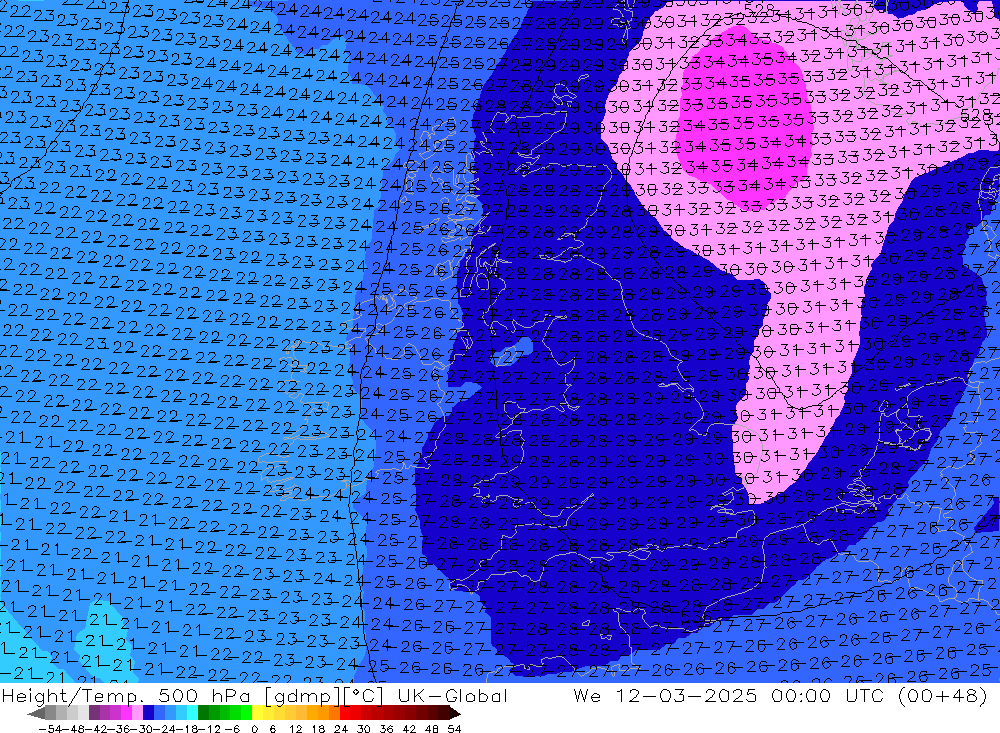Click the '[gdmp]' unit label
The image size is (1000, 733).
[302, 696]
